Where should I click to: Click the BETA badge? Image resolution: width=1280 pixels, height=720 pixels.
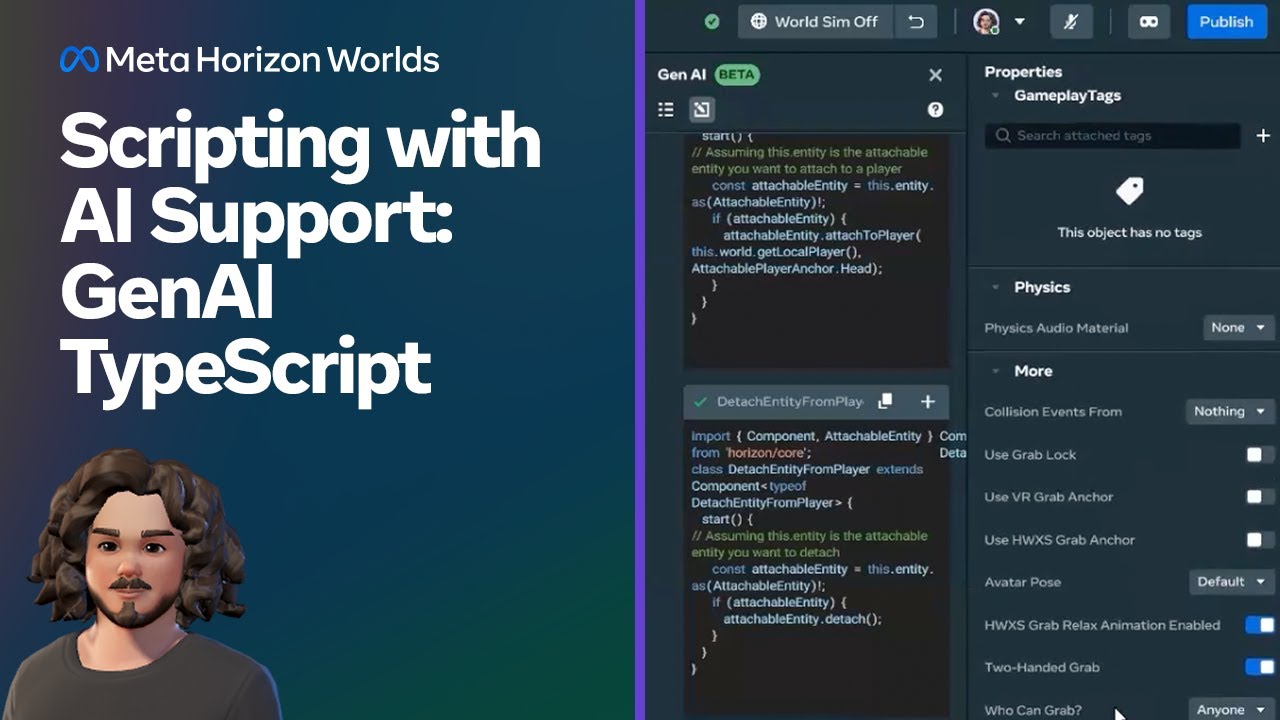click(x=737, y=75)
